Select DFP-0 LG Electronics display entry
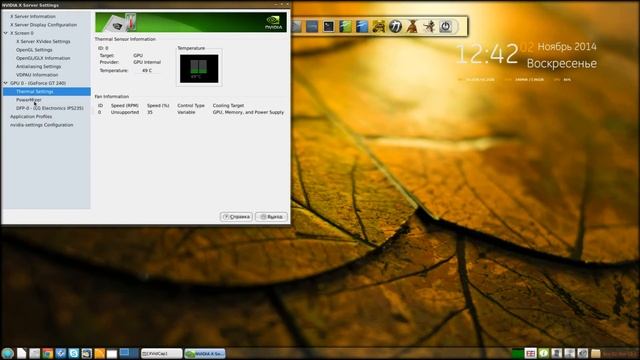 [50, 108]
